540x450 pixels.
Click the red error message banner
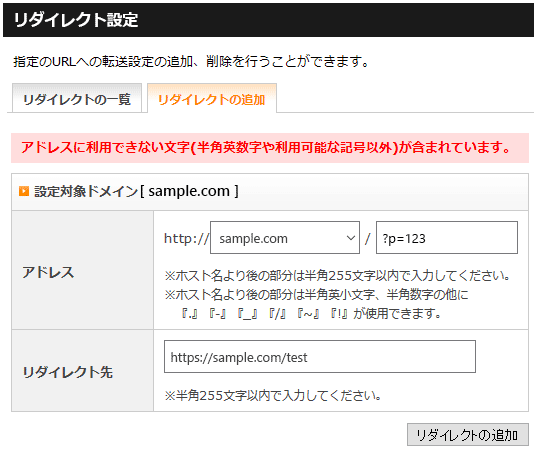[270, 148]
